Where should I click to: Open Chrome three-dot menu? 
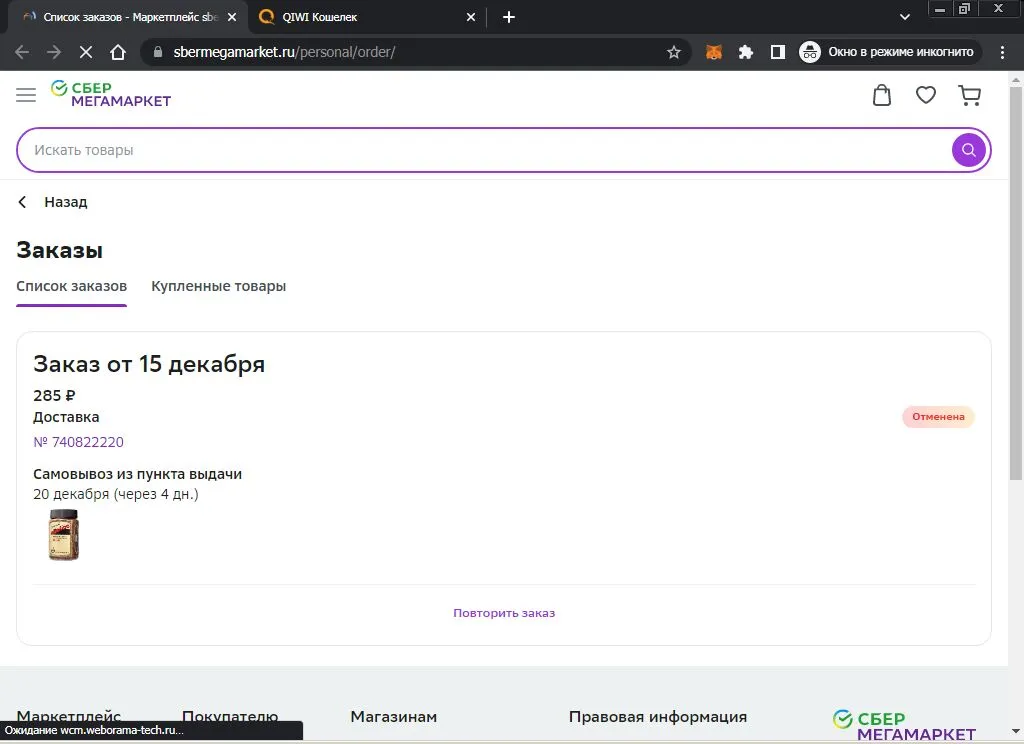point(1002,52)
